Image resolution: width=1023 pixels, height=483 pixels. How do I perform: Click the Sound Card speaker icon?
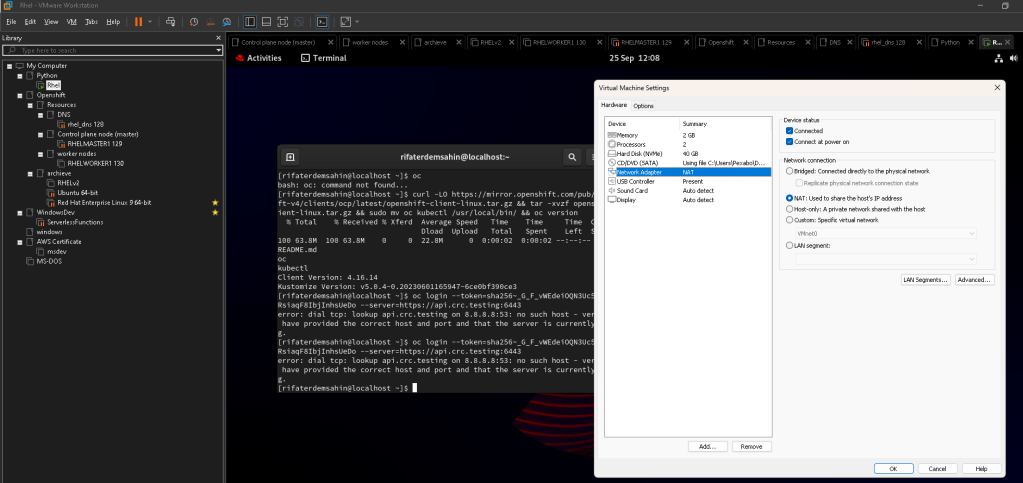[611, 191]
